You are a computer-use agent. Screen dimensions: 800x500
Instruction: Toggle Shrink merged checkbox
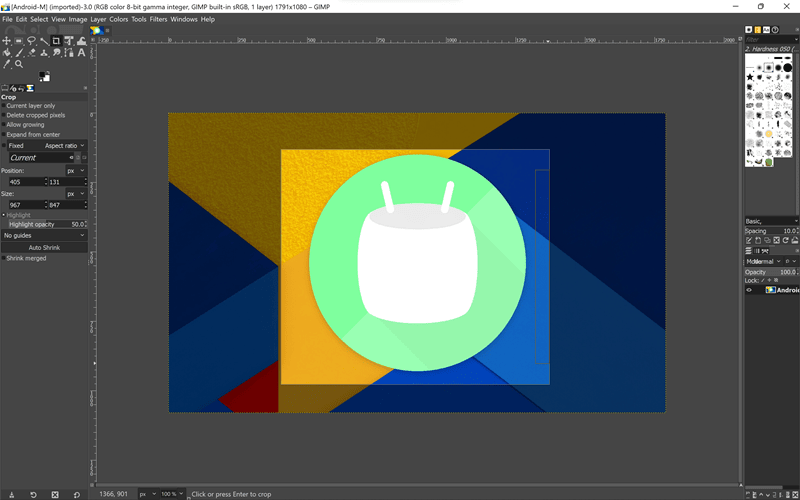(x=4, y=258)
